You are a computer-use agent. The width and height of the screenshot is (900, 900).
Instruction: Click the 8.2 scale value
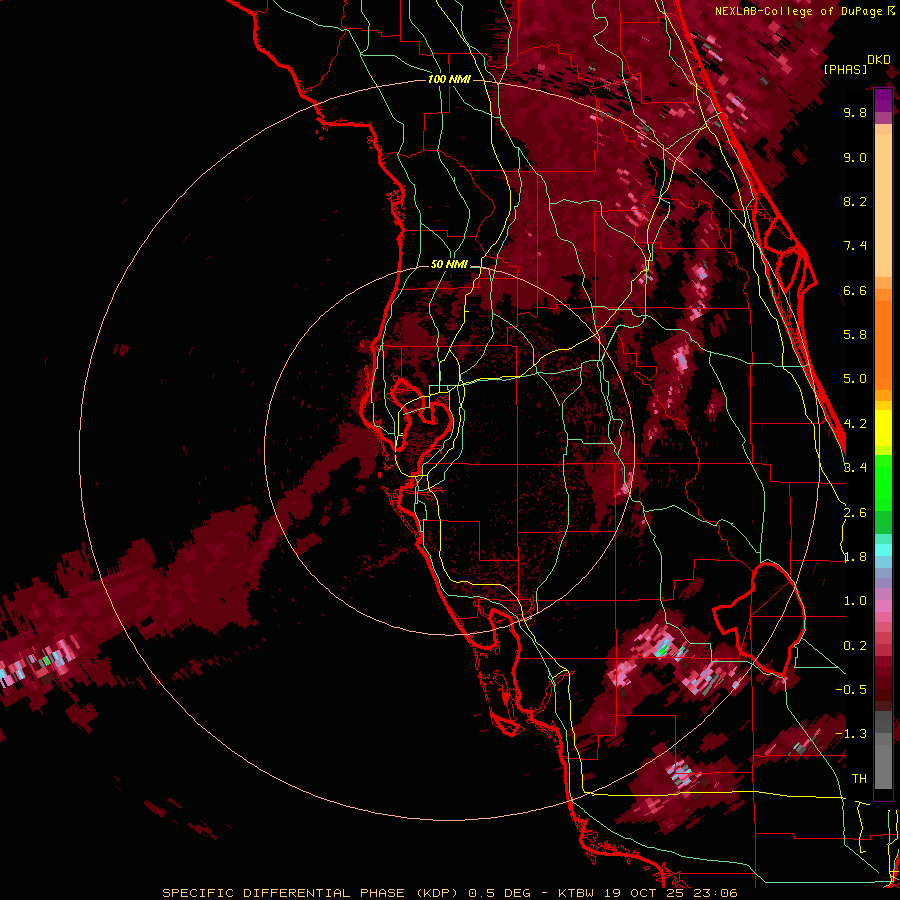(855, 201)
